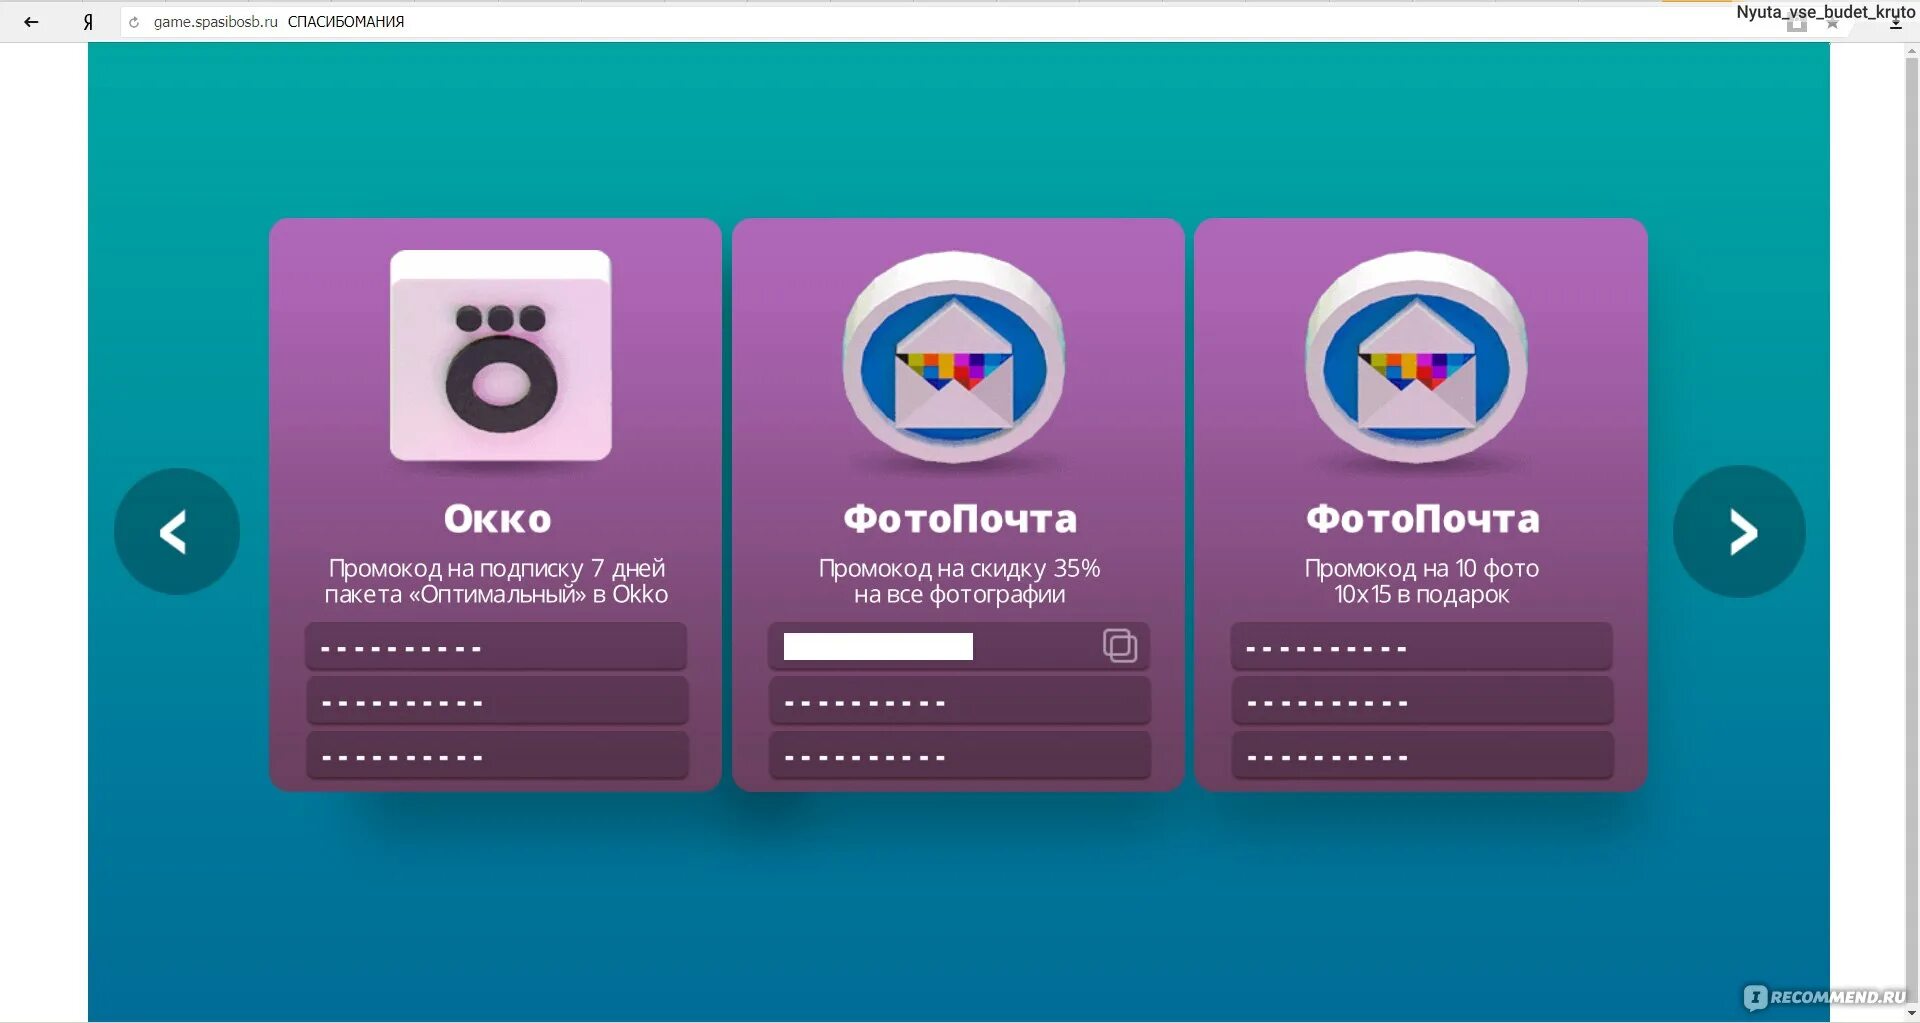Click first empty promo slot on 10 фото card
The image size is (1920, 1023).
pyautogui.click(x=1421, y=646)
